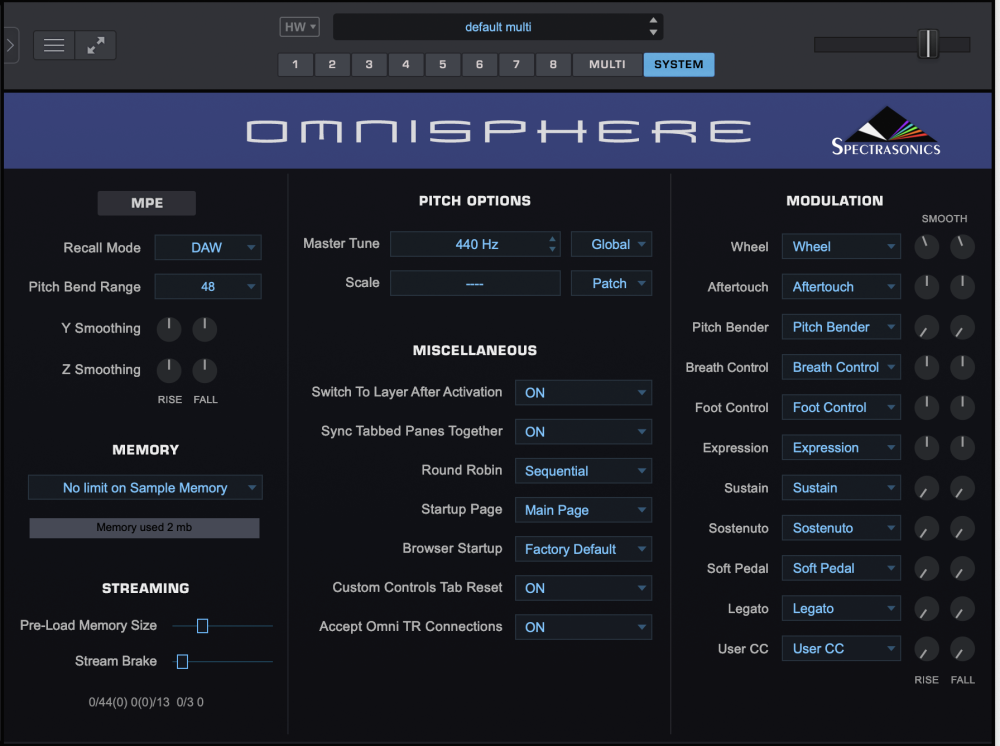Click the Y Smoothing fall knob
This screenshot has width=1000, height=746.
tap(205, 328)
